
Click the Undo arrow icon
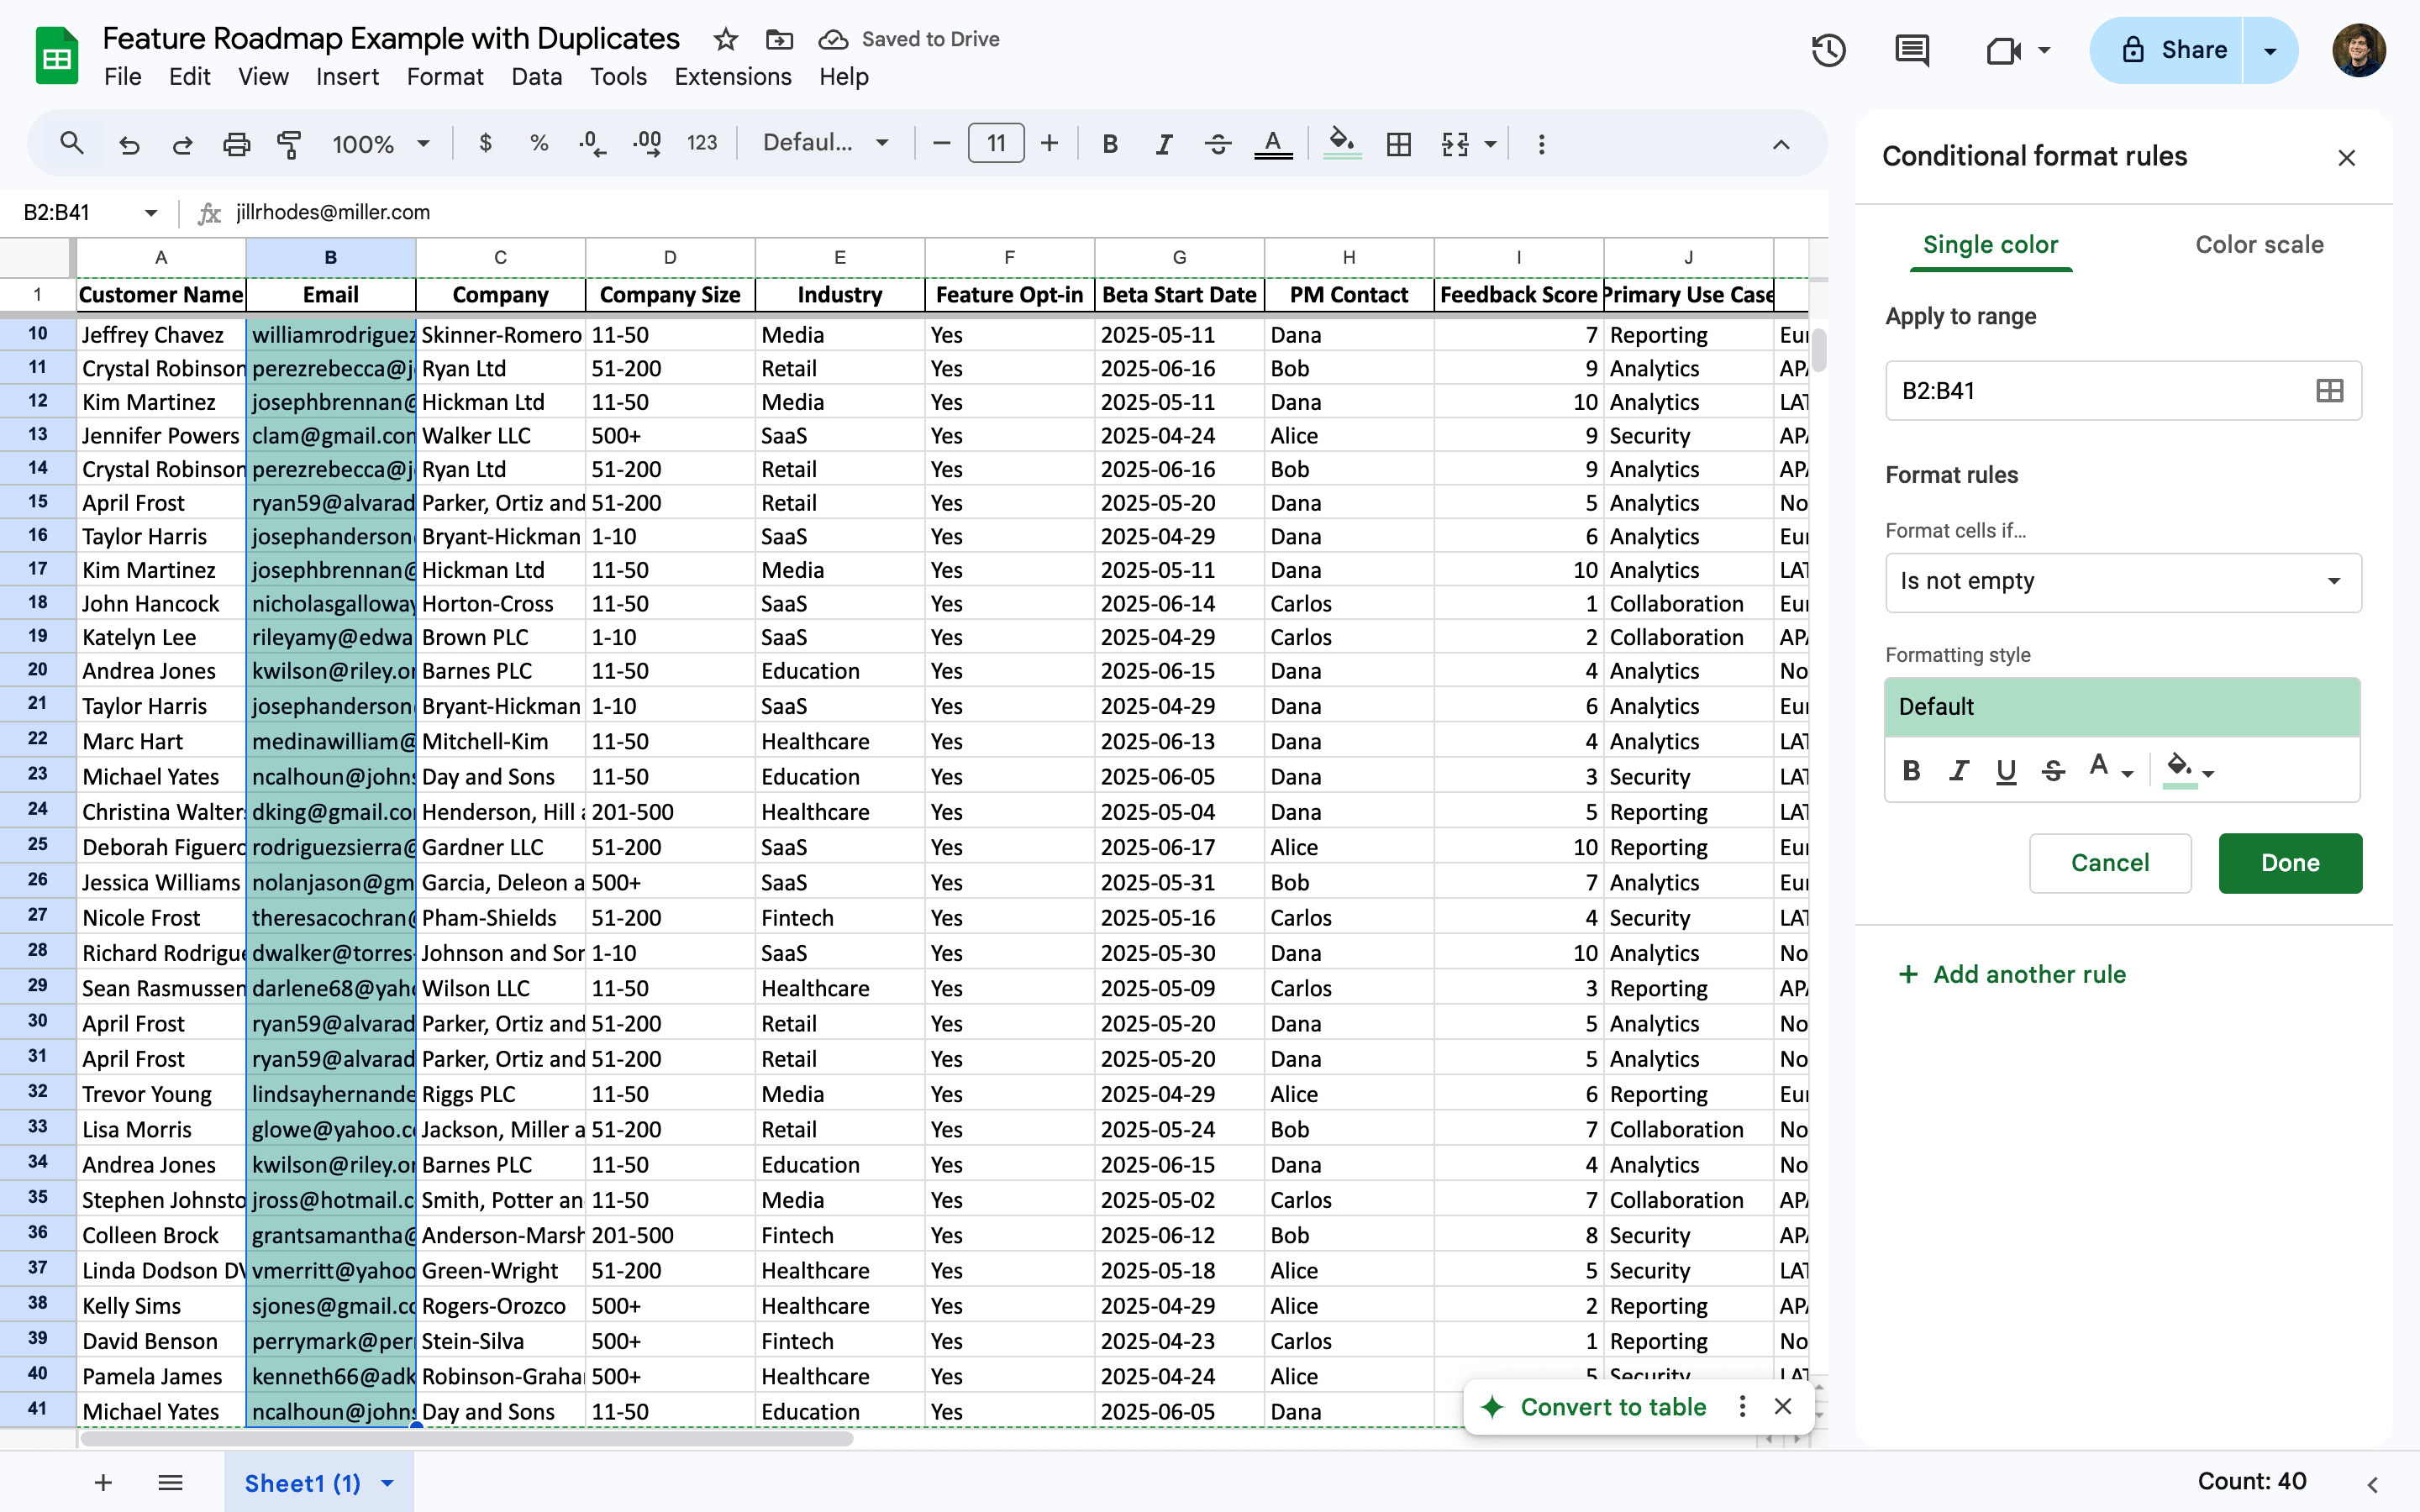click(129, 144)
